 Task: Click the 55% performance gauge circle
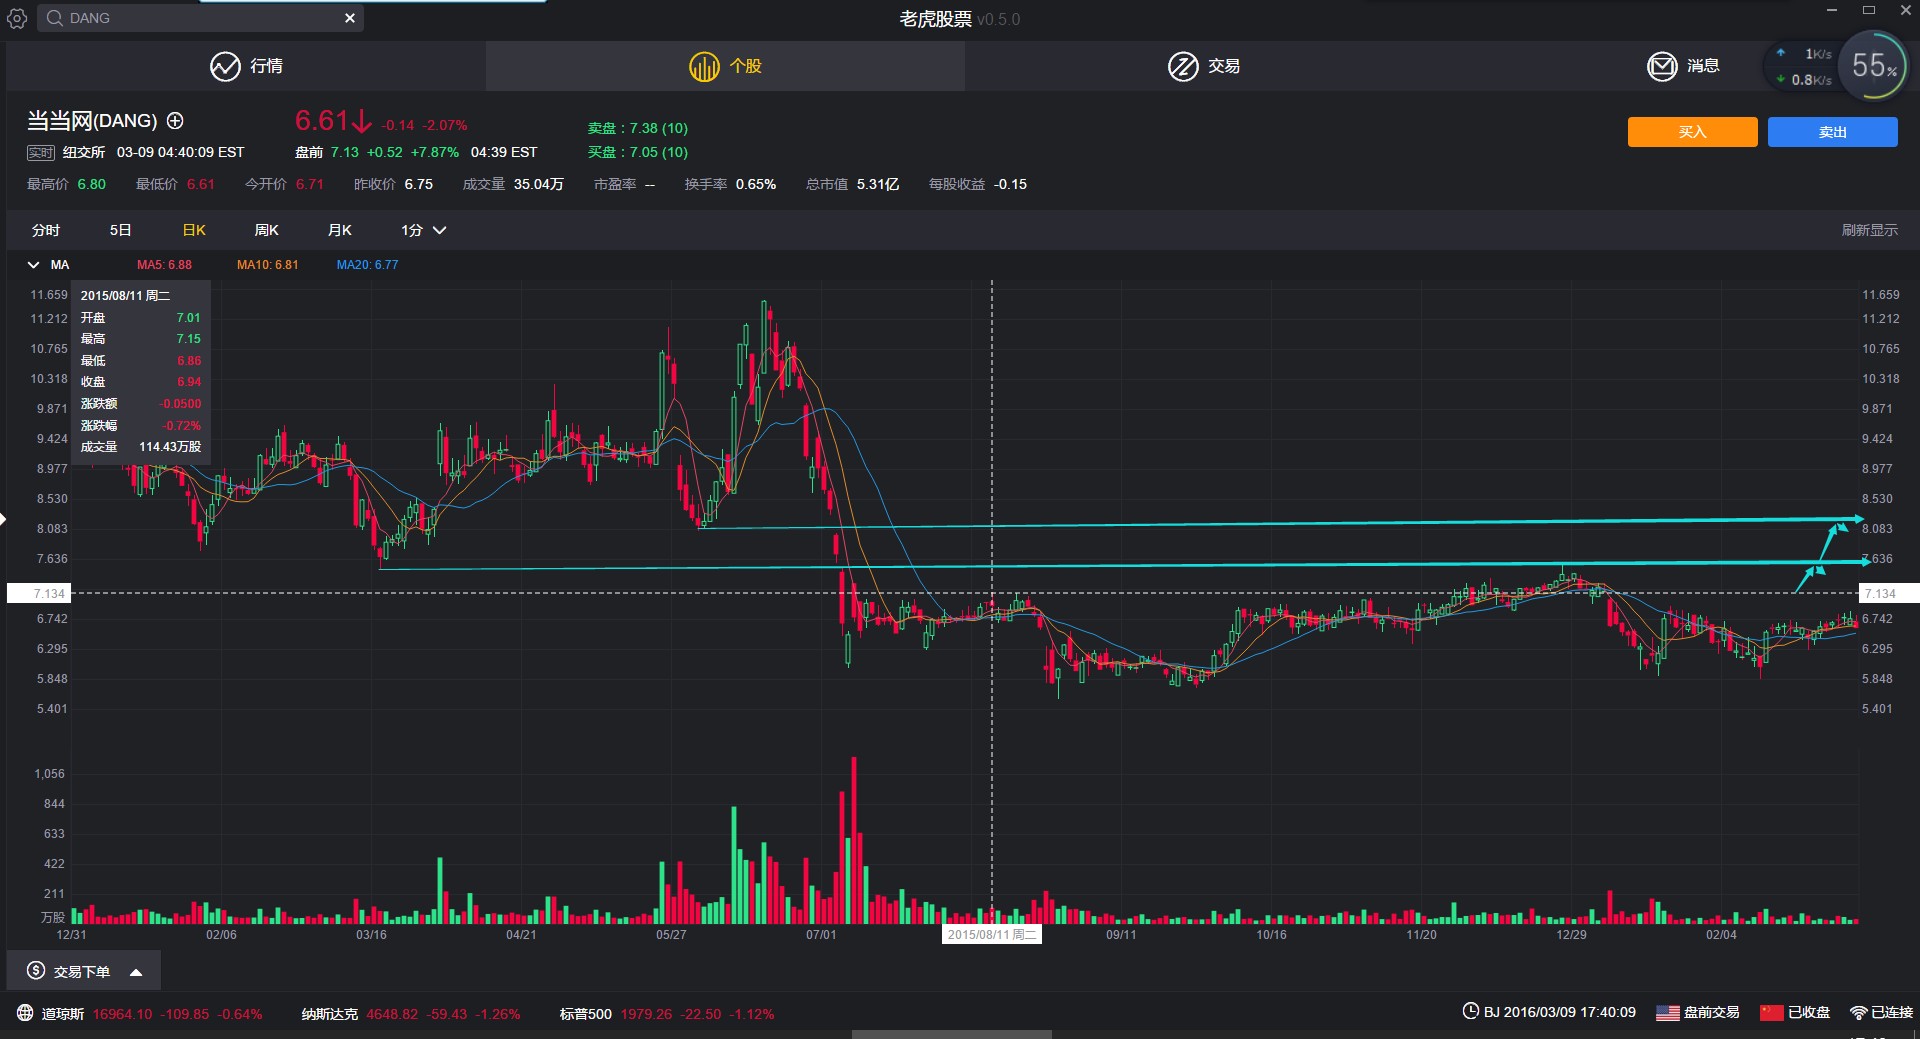point(1872,66)
